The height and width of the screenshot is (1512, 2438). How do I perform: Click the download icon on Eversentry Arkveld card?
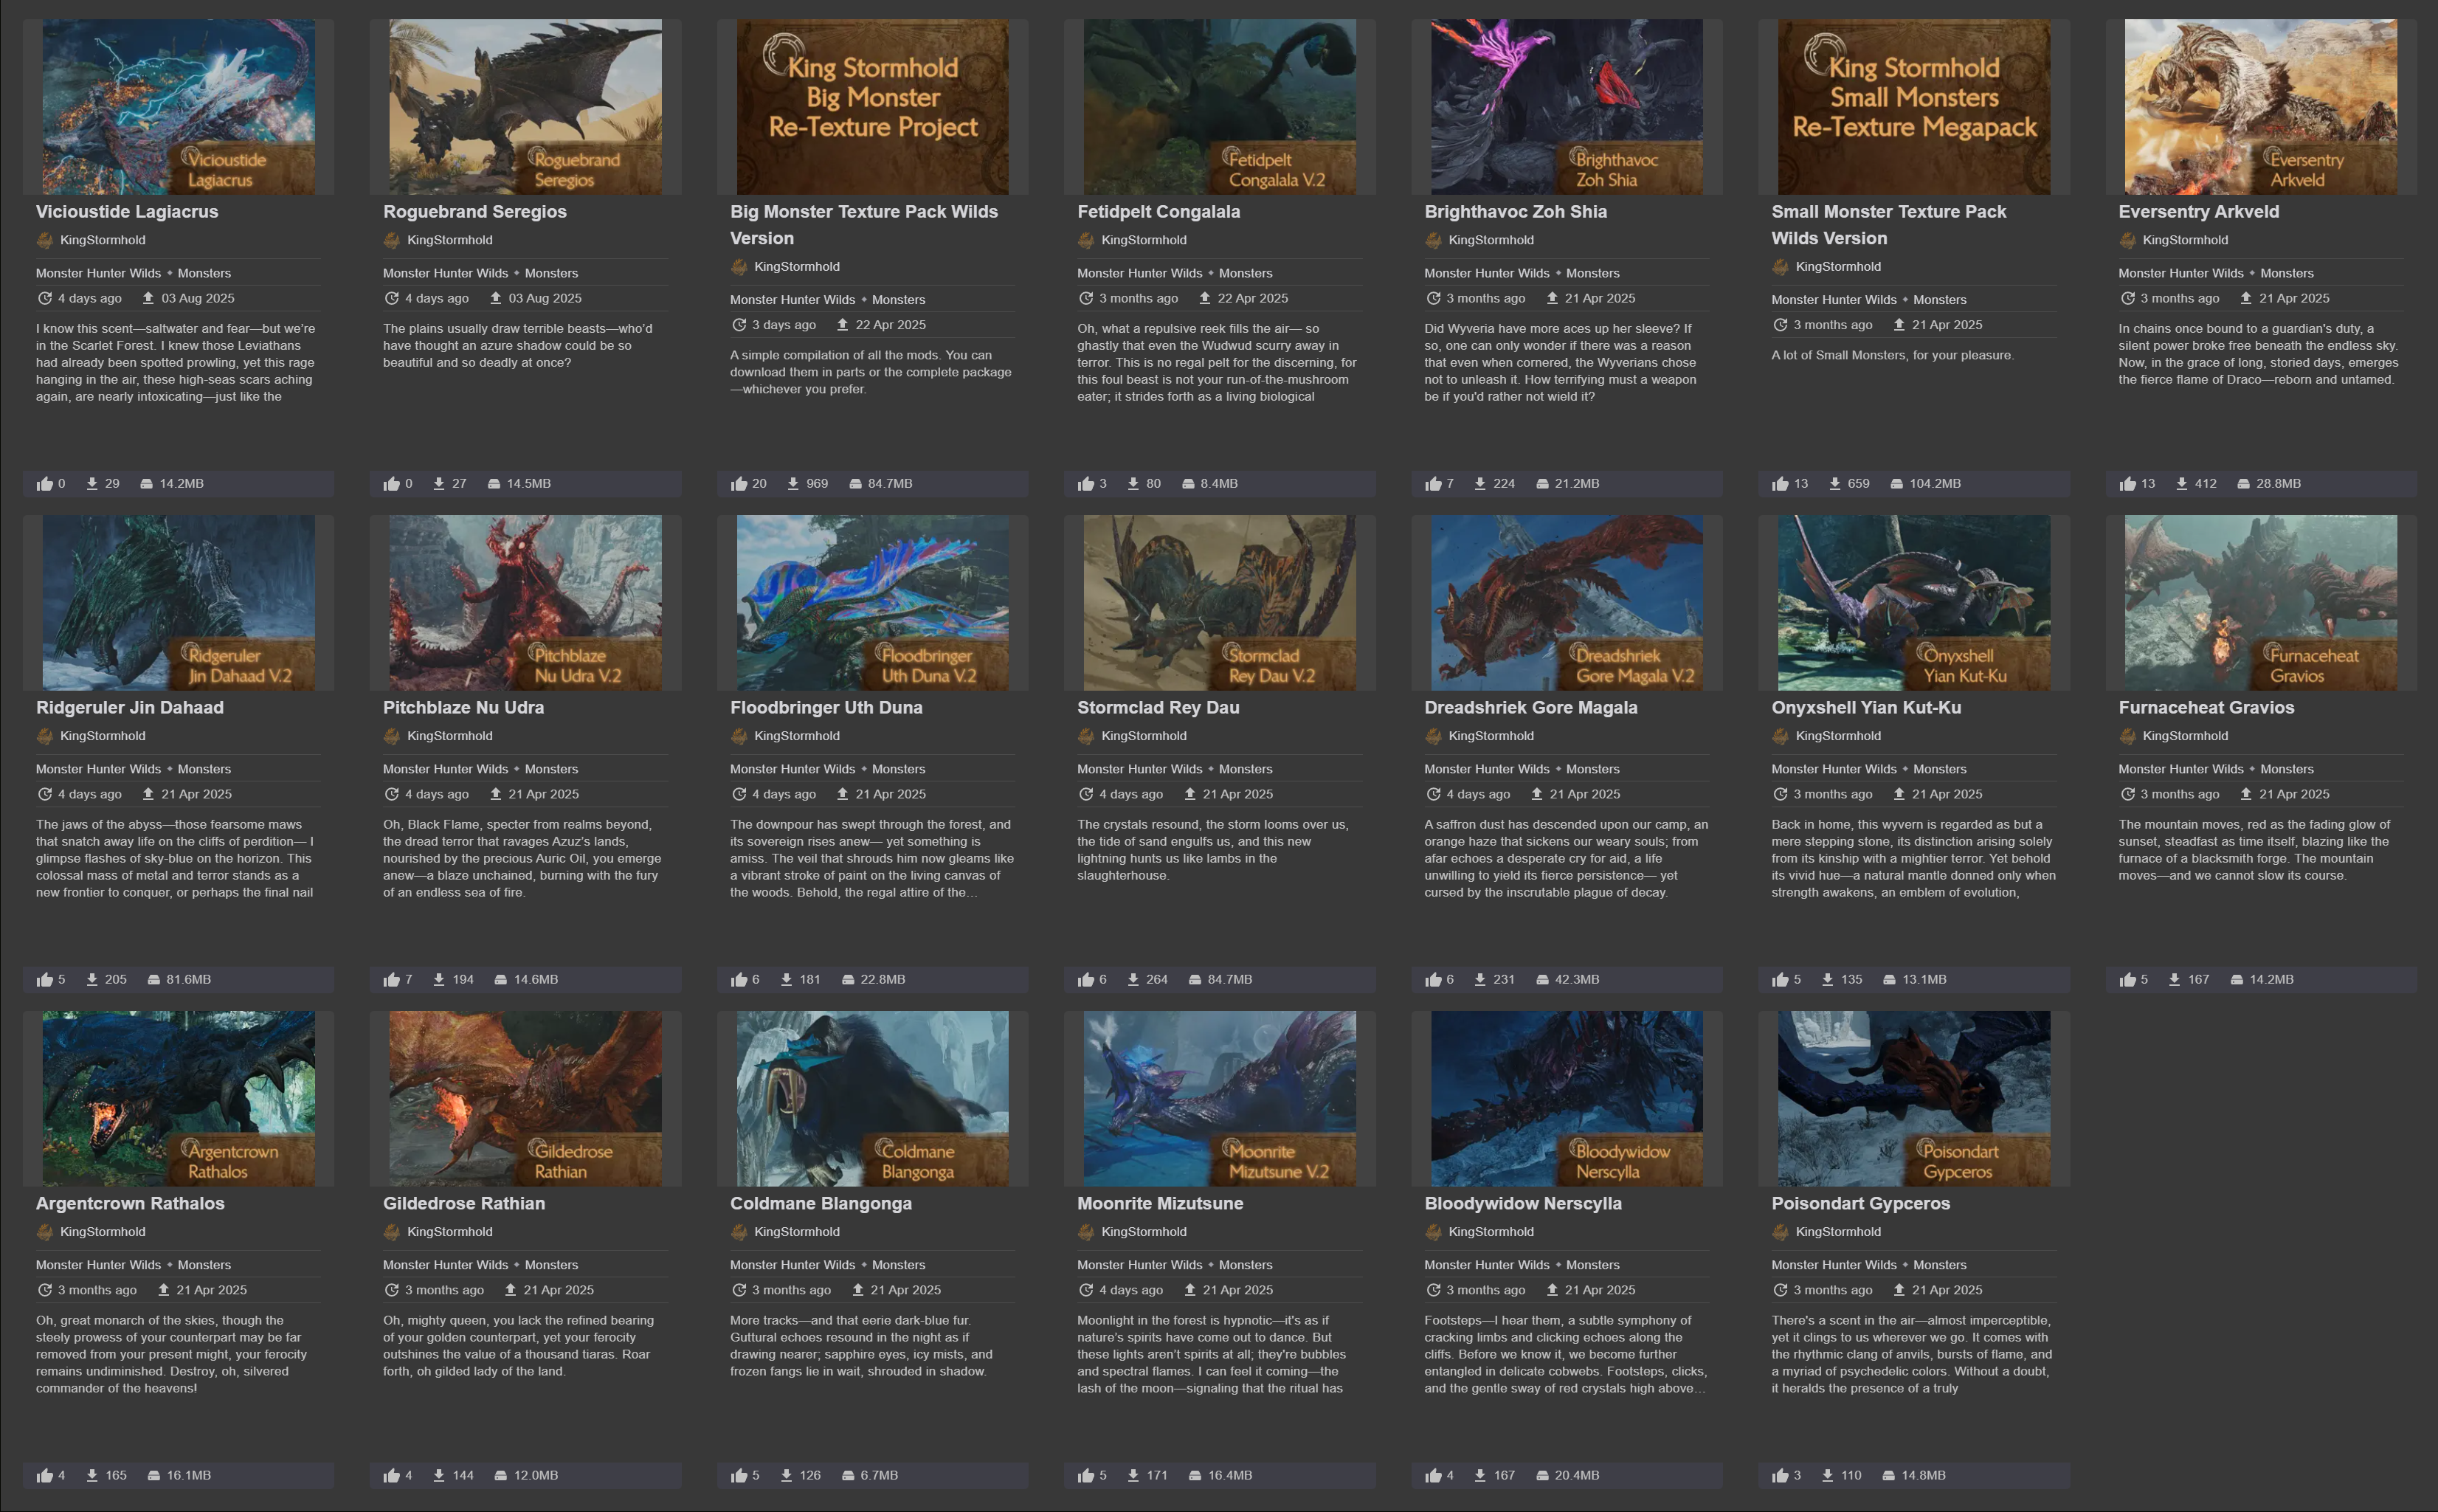(2182, 484)
